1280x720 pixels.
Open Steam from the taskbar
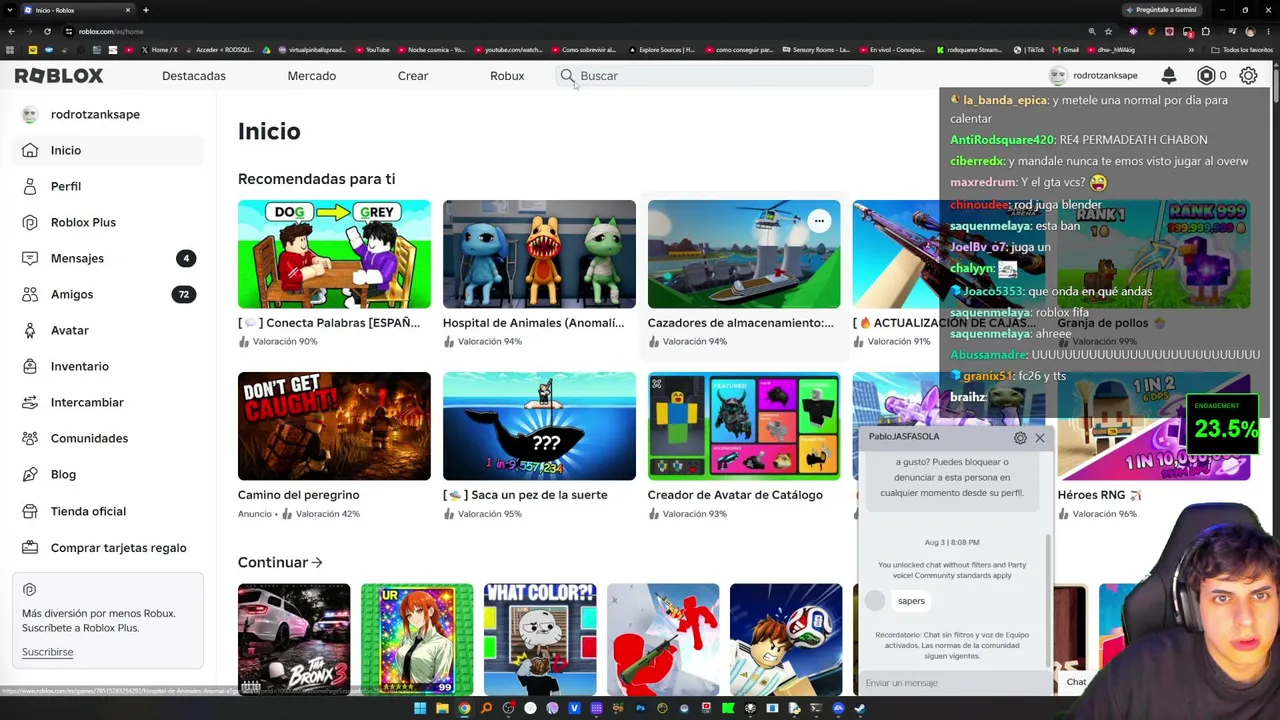(x=860, y=708)
